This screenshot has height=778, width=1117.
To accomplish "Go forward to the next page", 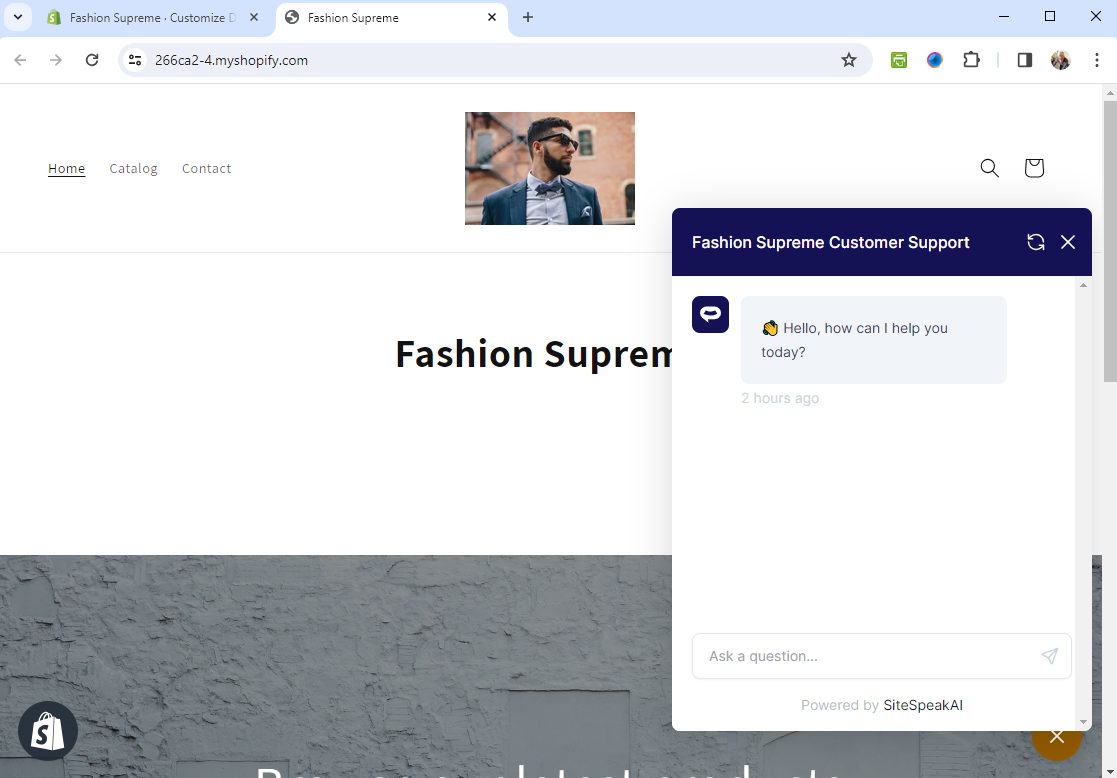I will pyautogui.click(x=56, y=60).
